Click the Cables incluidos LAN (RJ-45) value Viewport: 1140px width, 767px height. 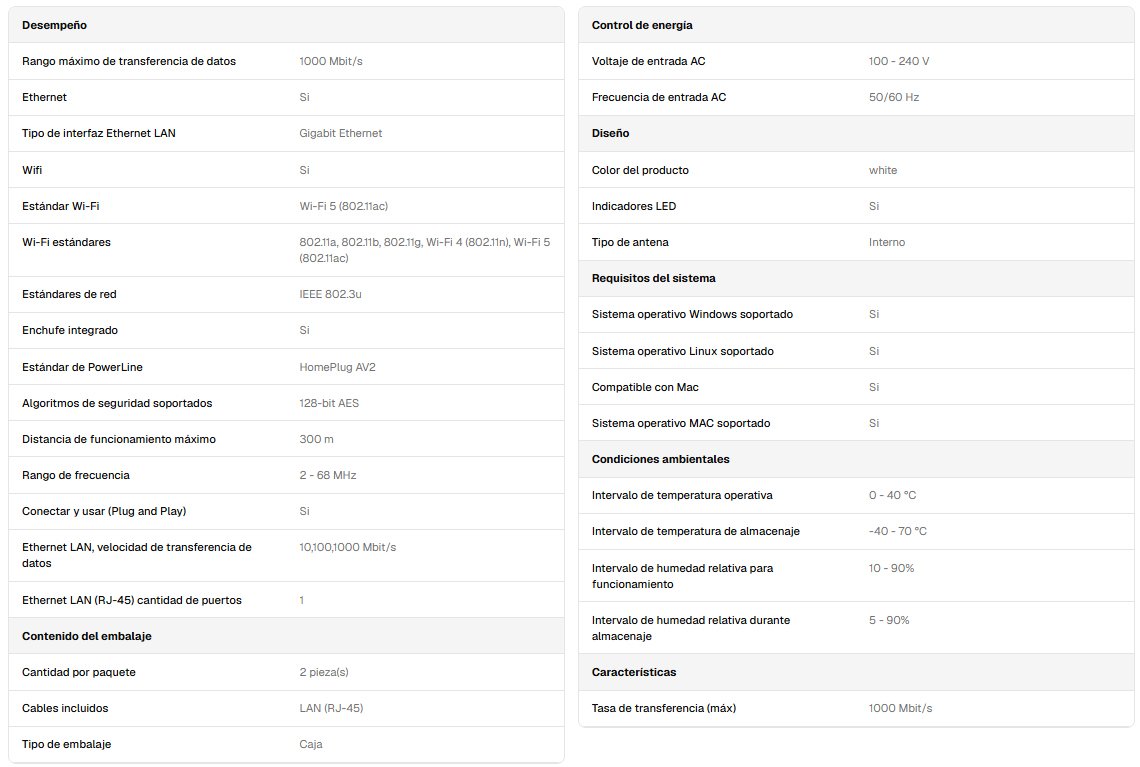[331, 709]
